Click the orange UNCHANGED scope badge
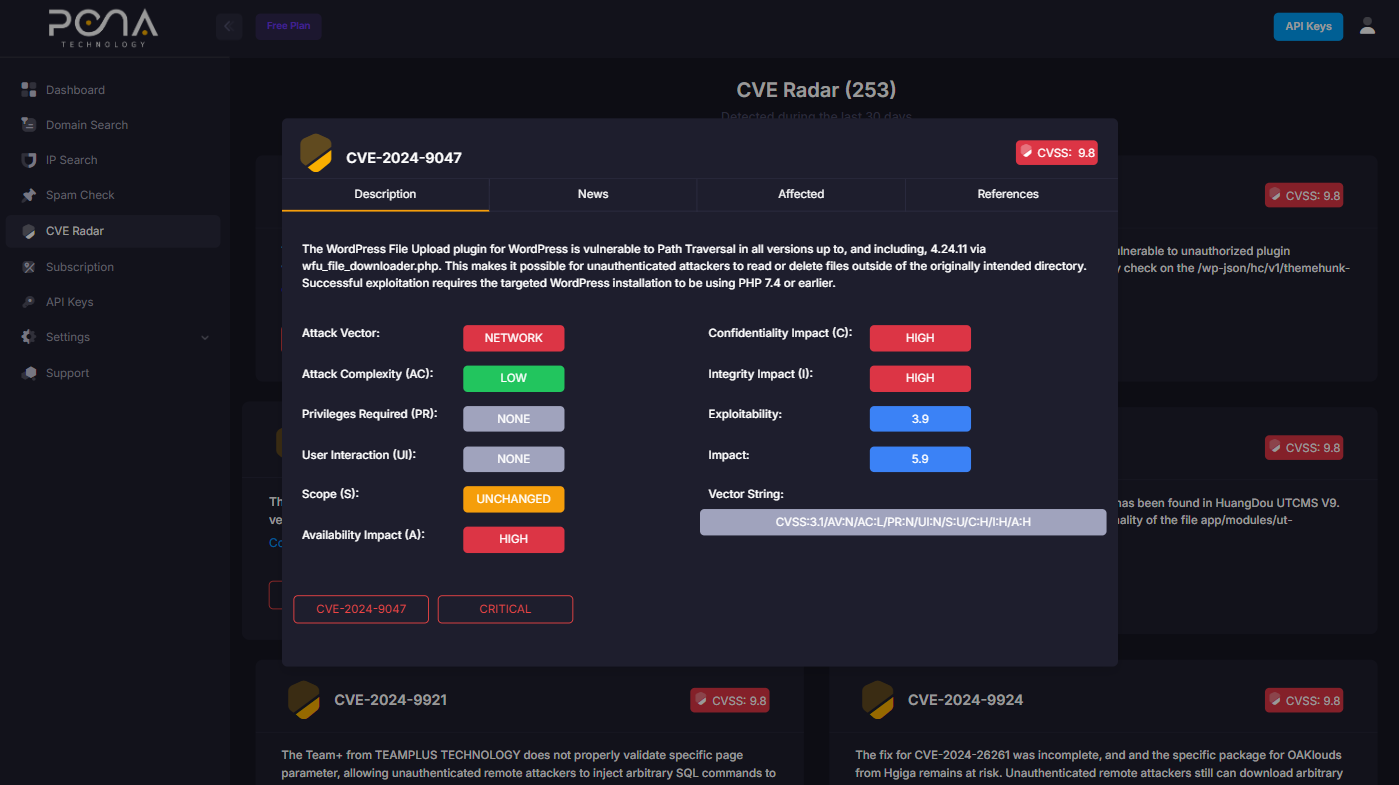 513,499
